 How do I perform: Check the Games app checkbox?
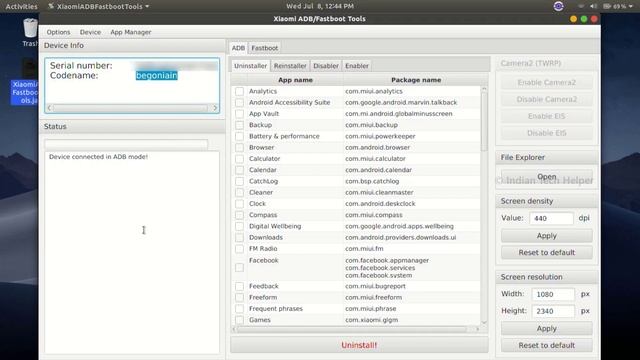click(239, 320)
